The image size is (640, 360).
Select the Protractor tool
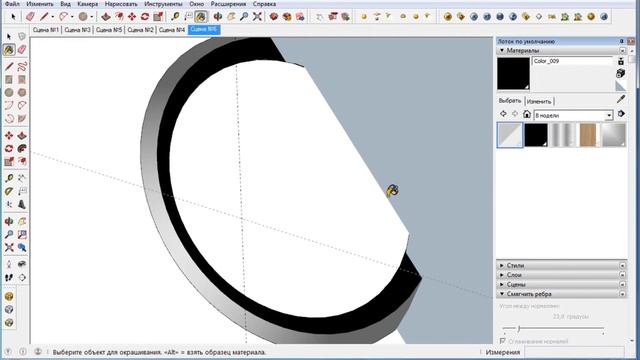pyautogui.click(x=9, y=191)
